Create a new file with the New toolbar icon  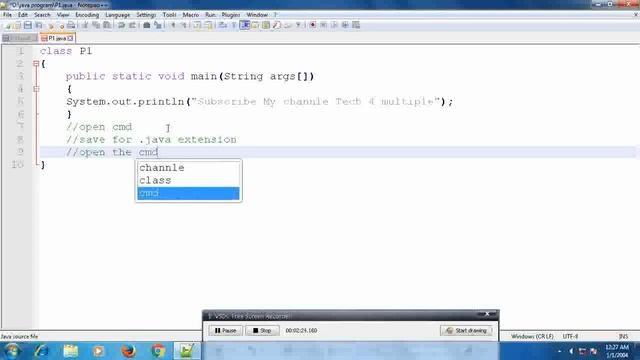[x=7, y=25]
